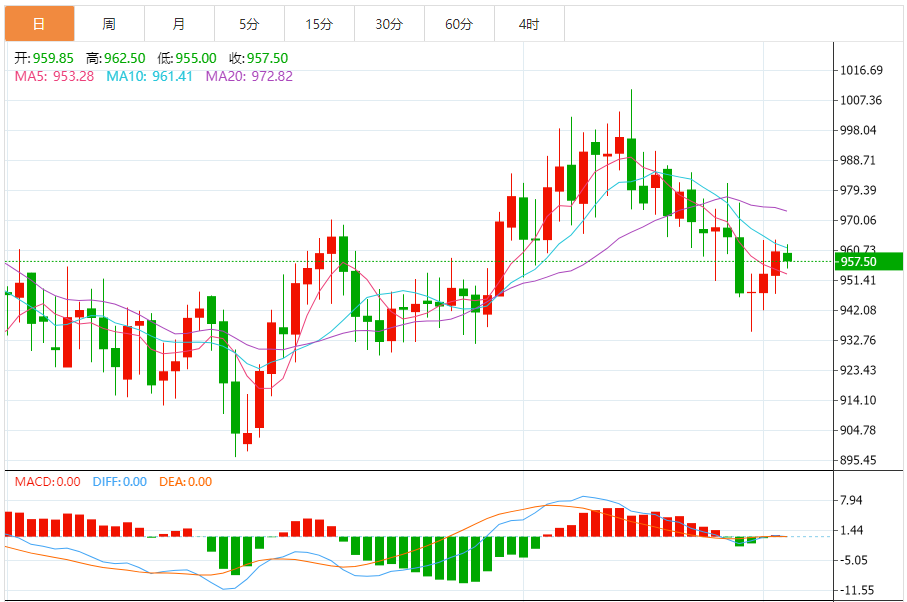Click the 942.08 price axis label
The height and width of the screenshot is (602, 907).
(858, 311)
